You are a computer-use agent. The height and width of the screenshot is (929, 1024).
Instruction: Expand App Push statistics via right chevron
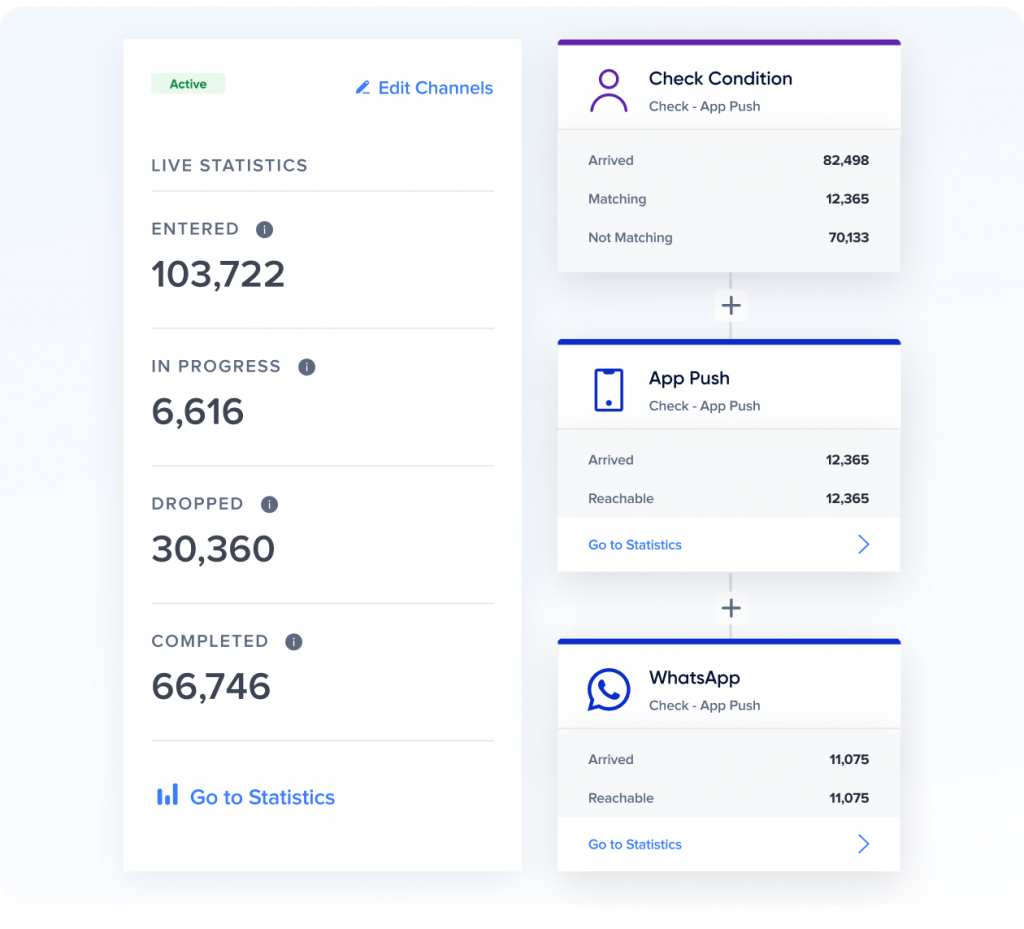[863, 544]
